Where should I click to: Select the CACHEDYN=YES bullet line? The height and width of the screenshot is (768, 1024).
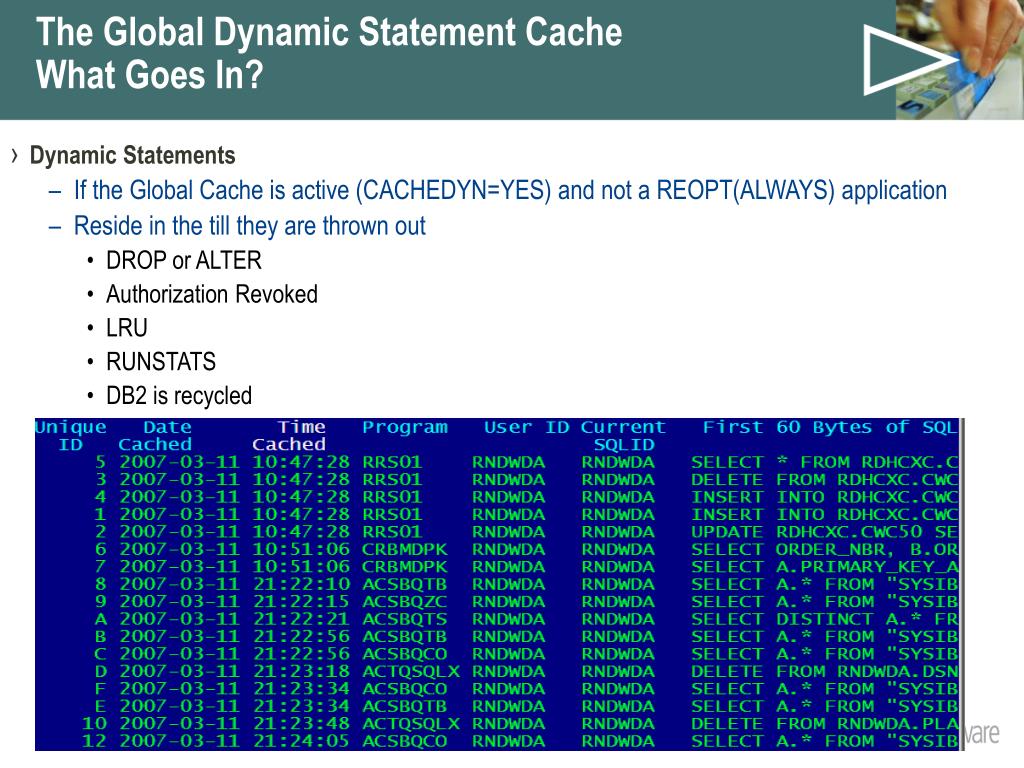click(510, 190)
